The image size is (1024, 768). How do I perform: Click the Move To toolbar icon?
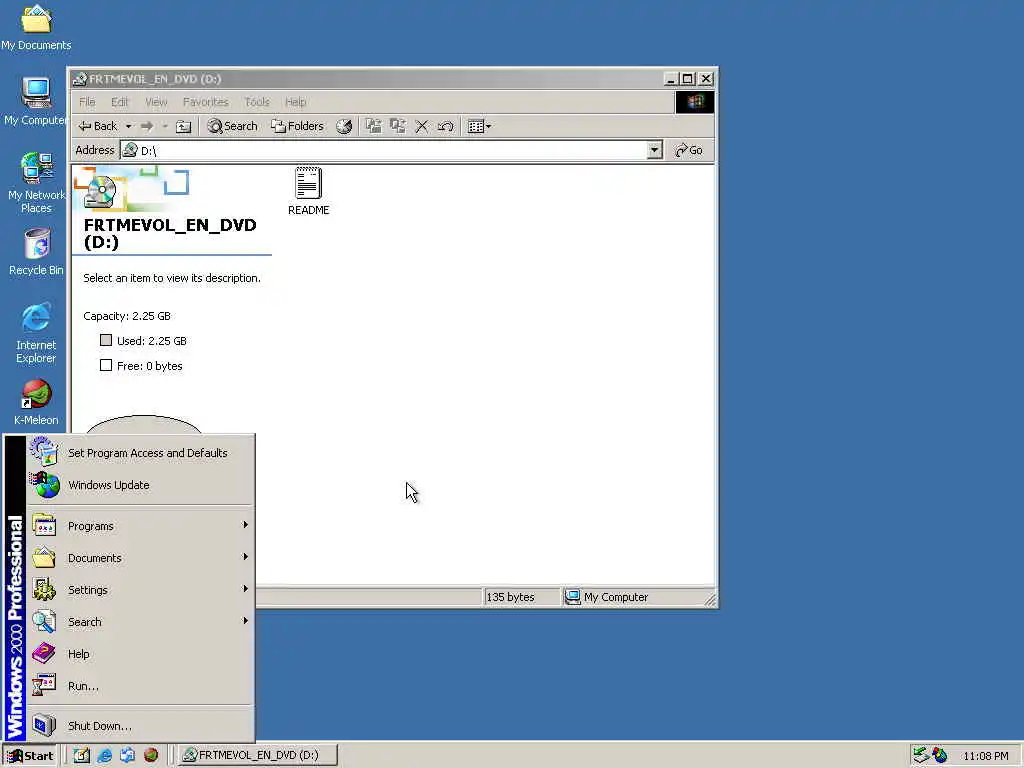[374, 126]
